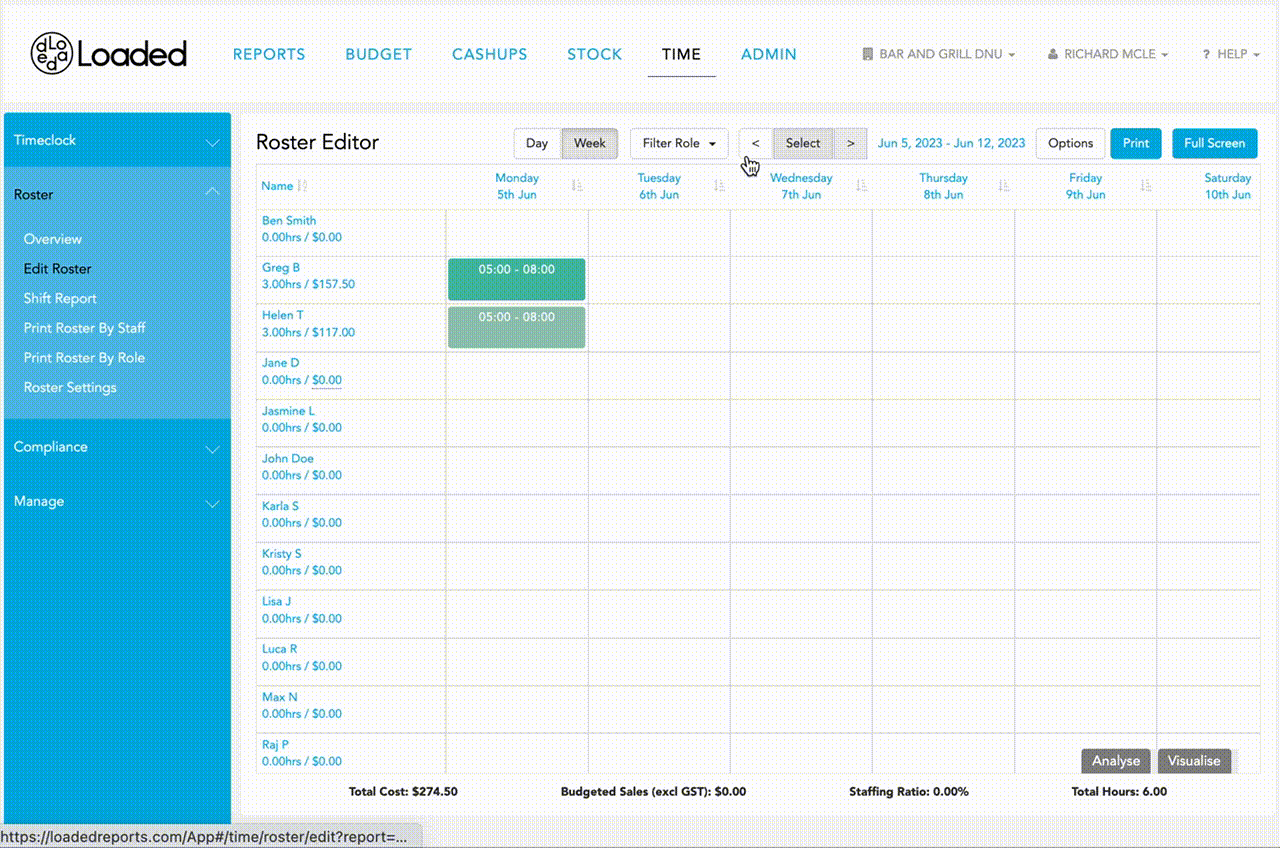The height and width of the screenshot is (848, 1280).
Task: Select Helen T's grey 05:00 - 08:00 shift
Action: click(x=517, y=327)
